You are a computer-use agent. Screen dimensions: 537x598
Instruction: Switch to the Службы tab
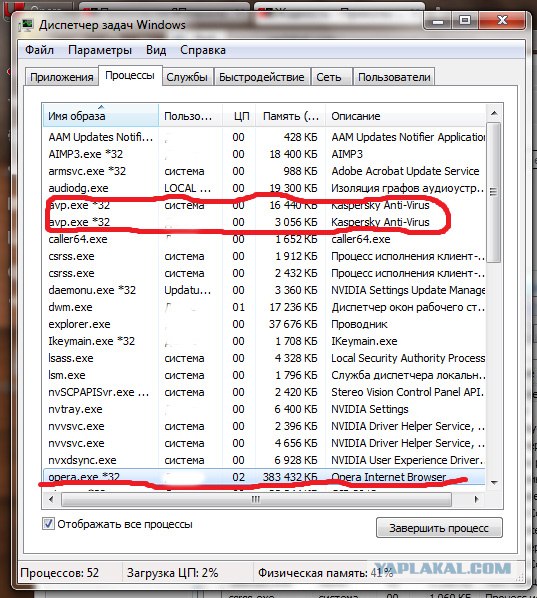[x=187, y=77]
